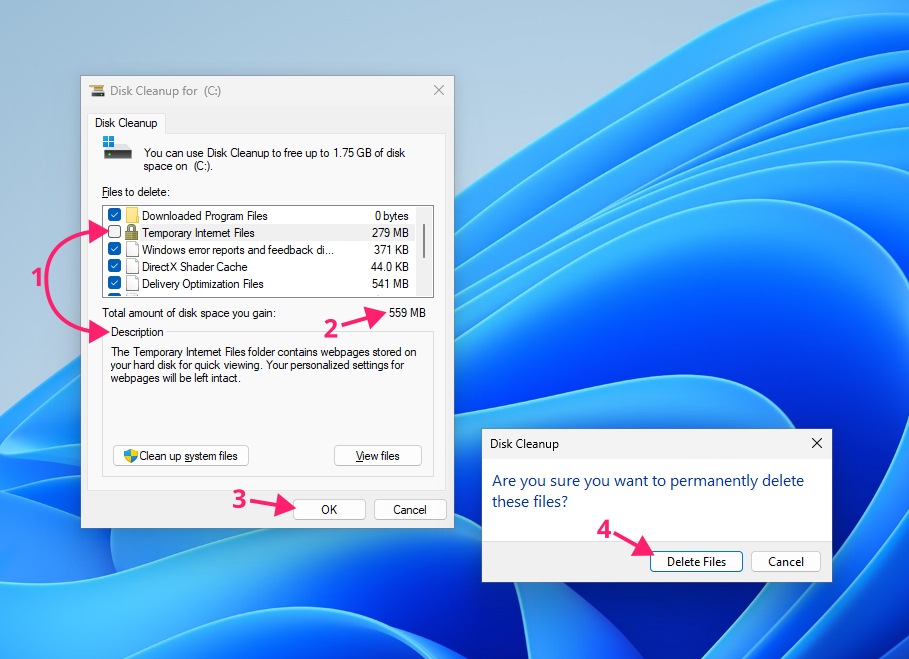Viewport: 909px width, 659px height.
Task: Click the 0 bytes size value
Action: tap(392, 216)
